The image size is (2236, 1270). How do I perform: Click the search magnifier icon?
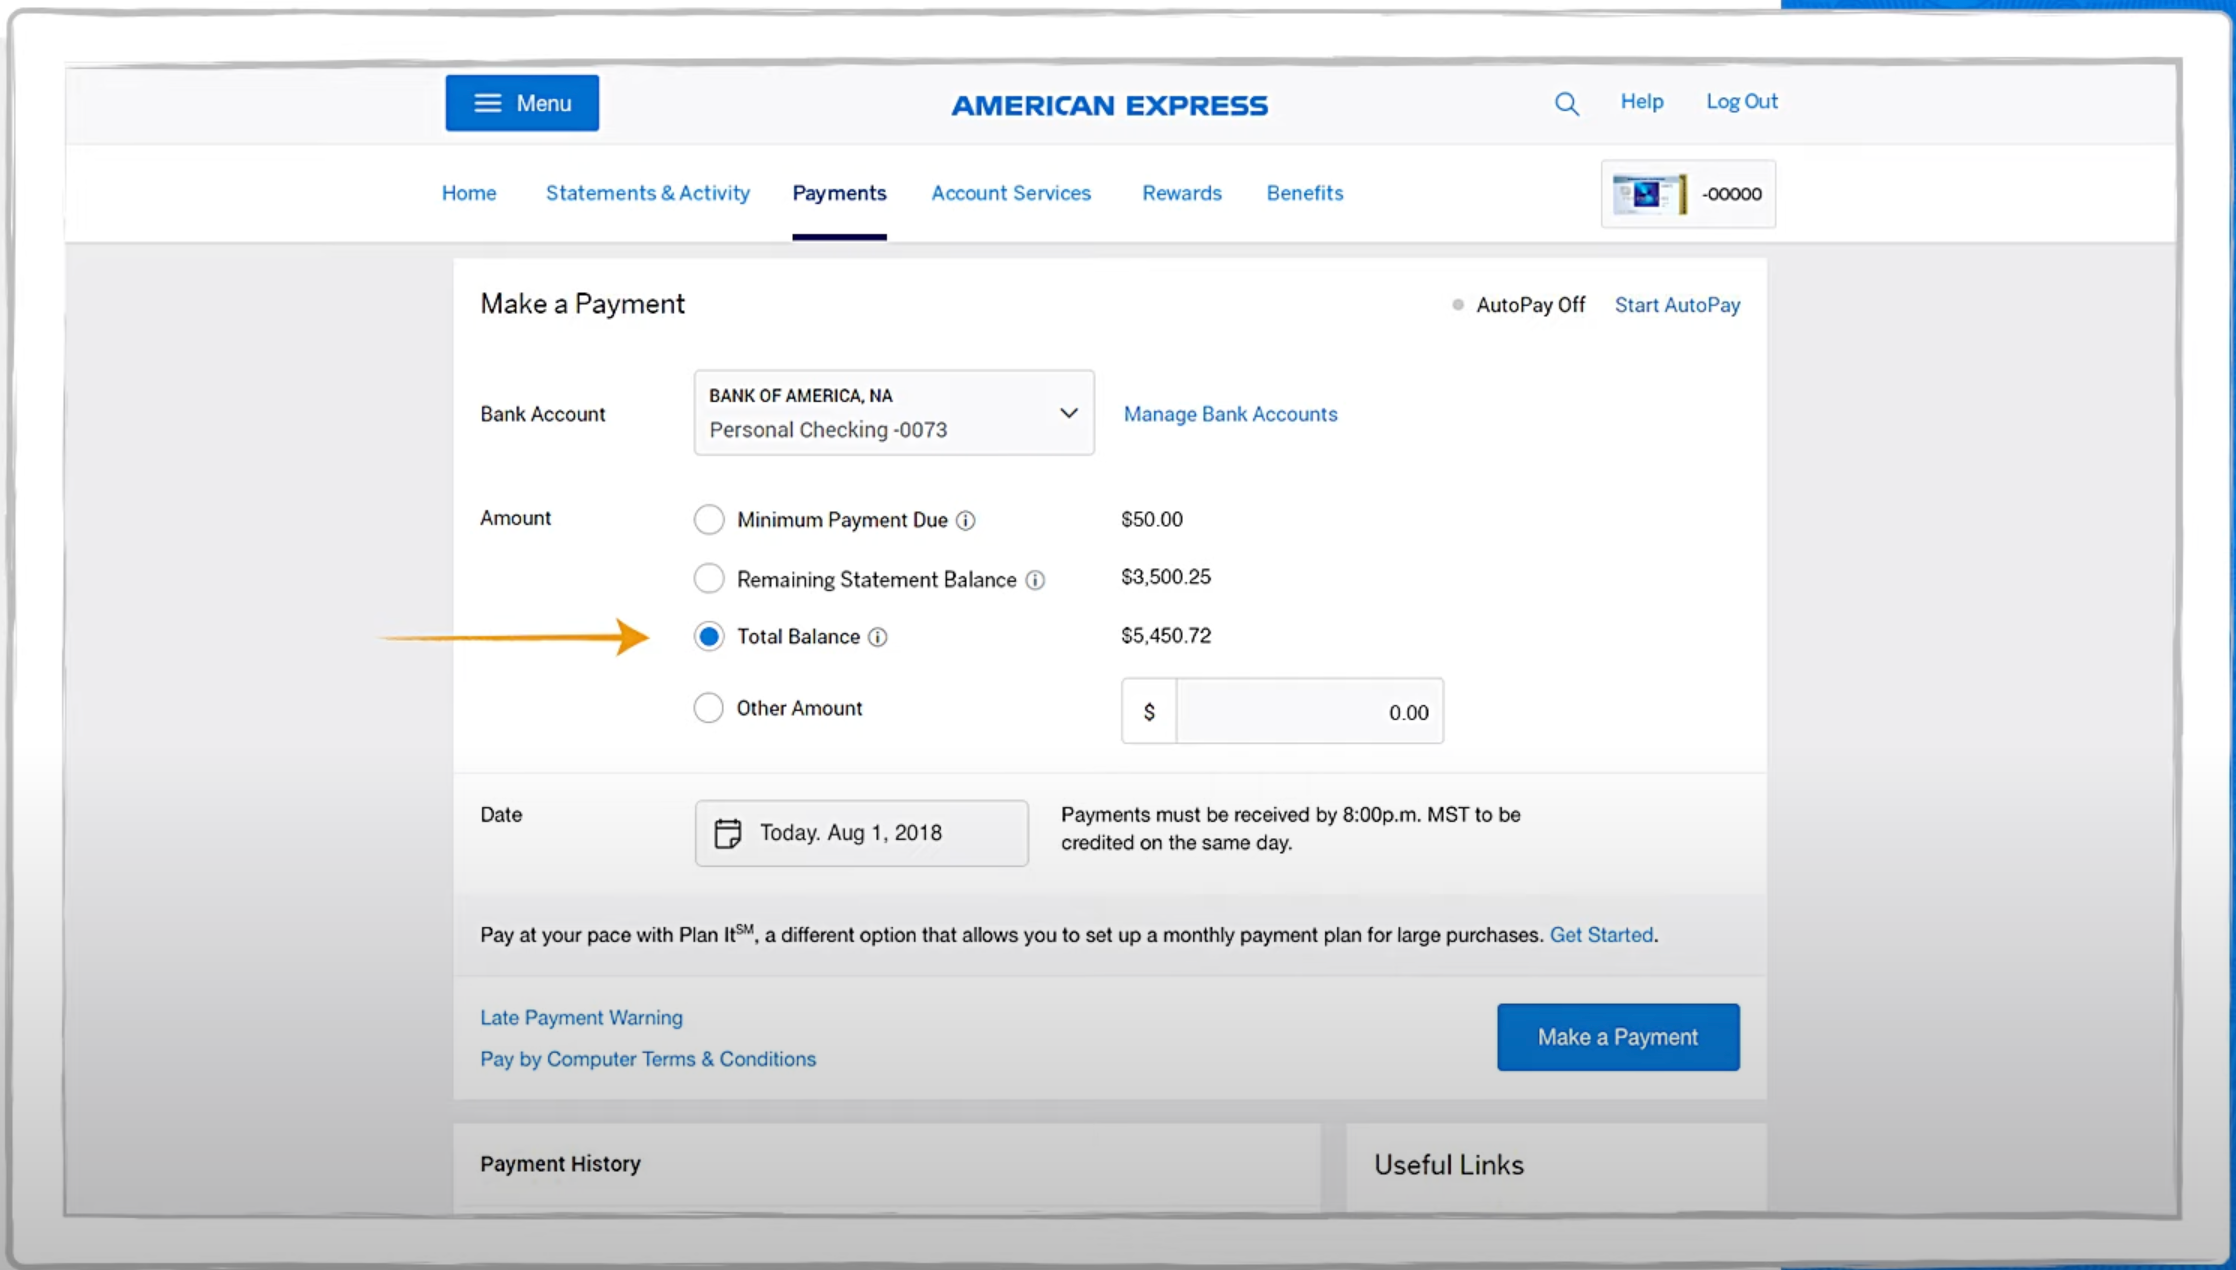point(1566,103)
